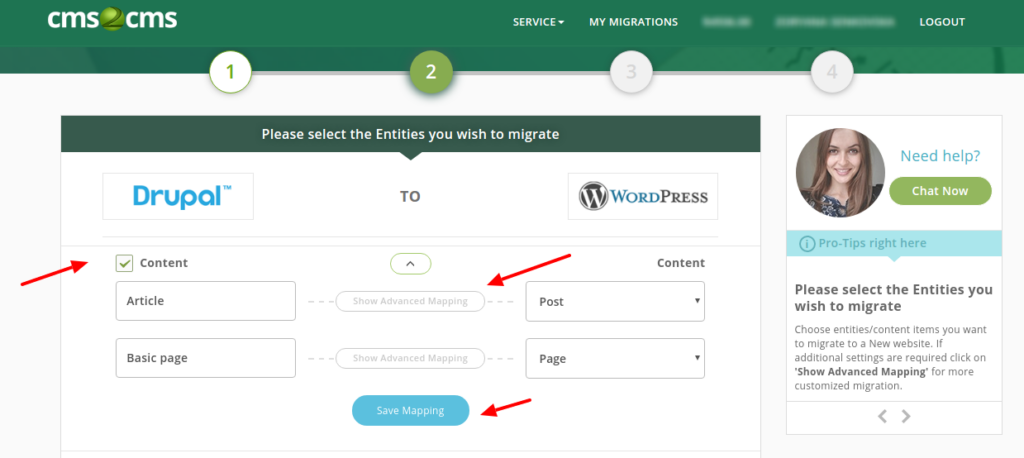The width and height of the screenshot is (1024, 458).
Task: Click the left 'Content' label
Action: coord(163,263)
